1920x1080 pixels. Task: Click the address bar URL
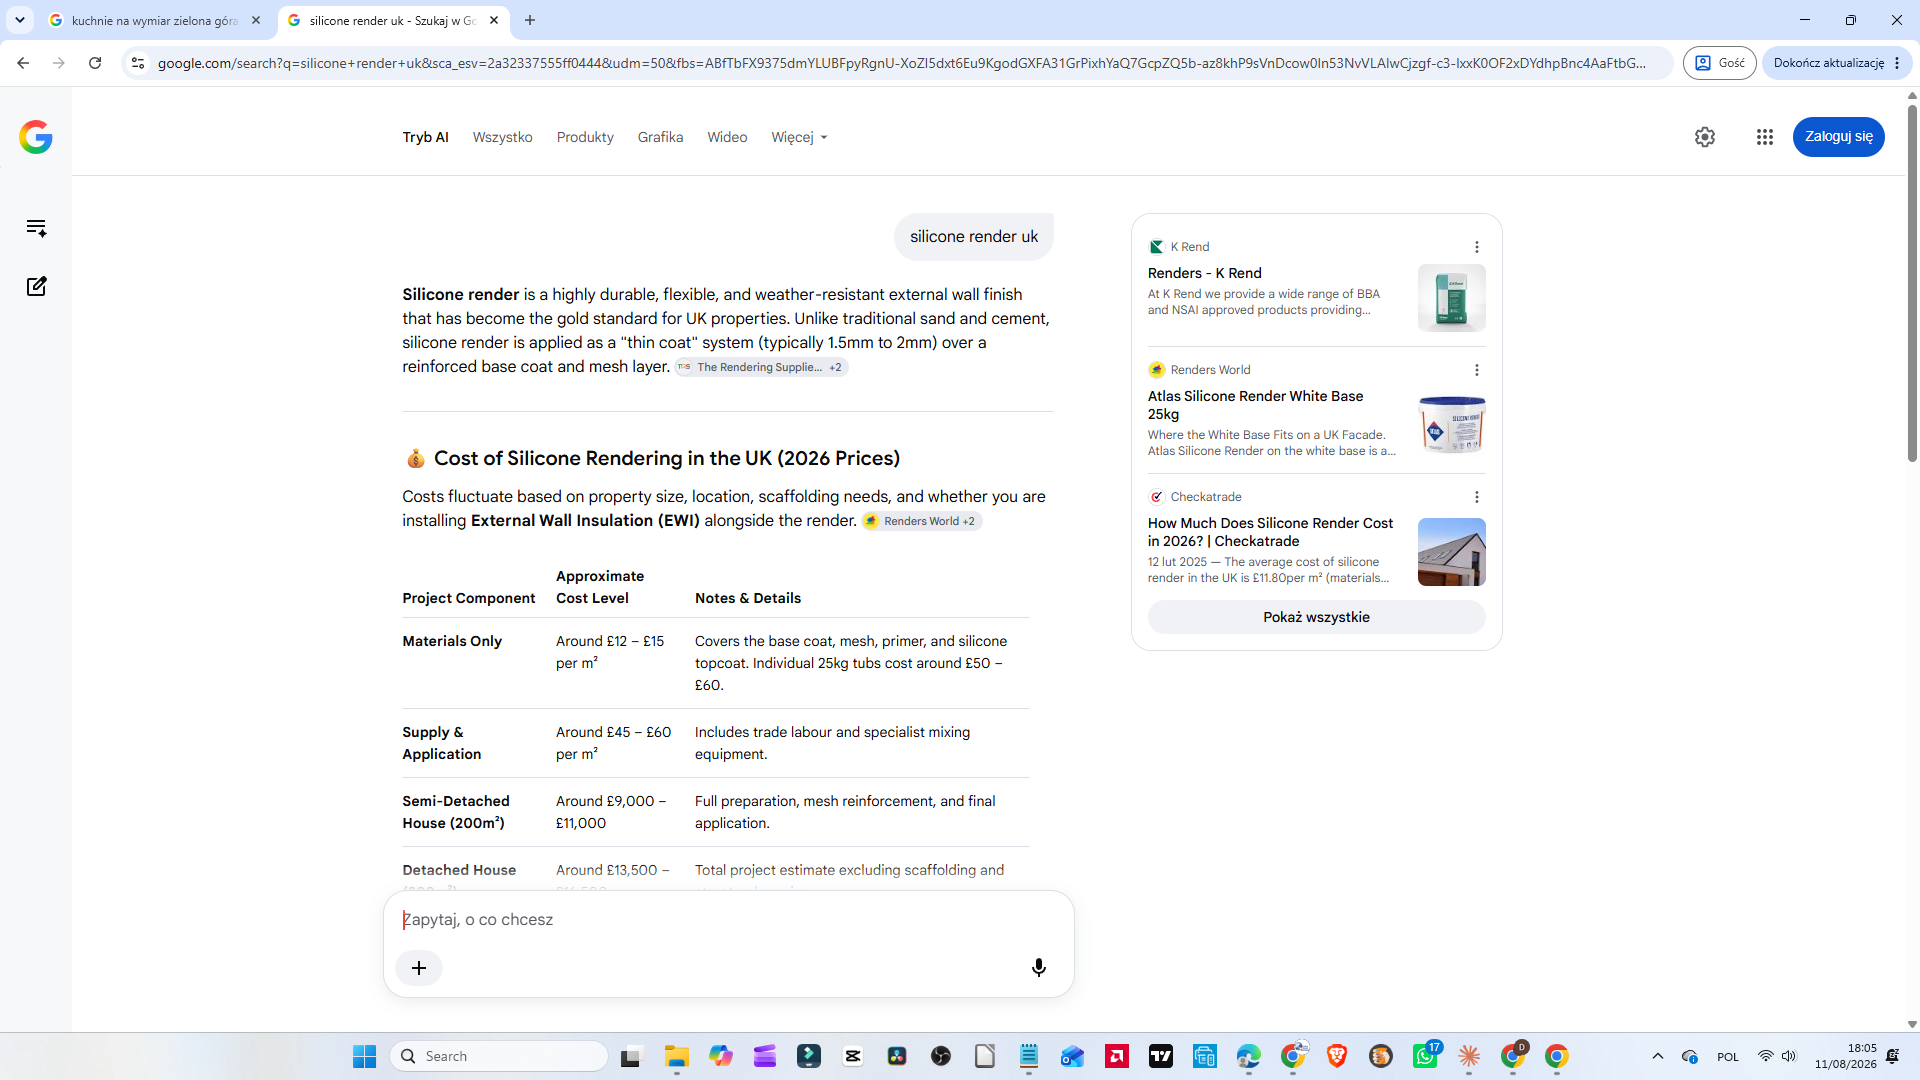900,63
